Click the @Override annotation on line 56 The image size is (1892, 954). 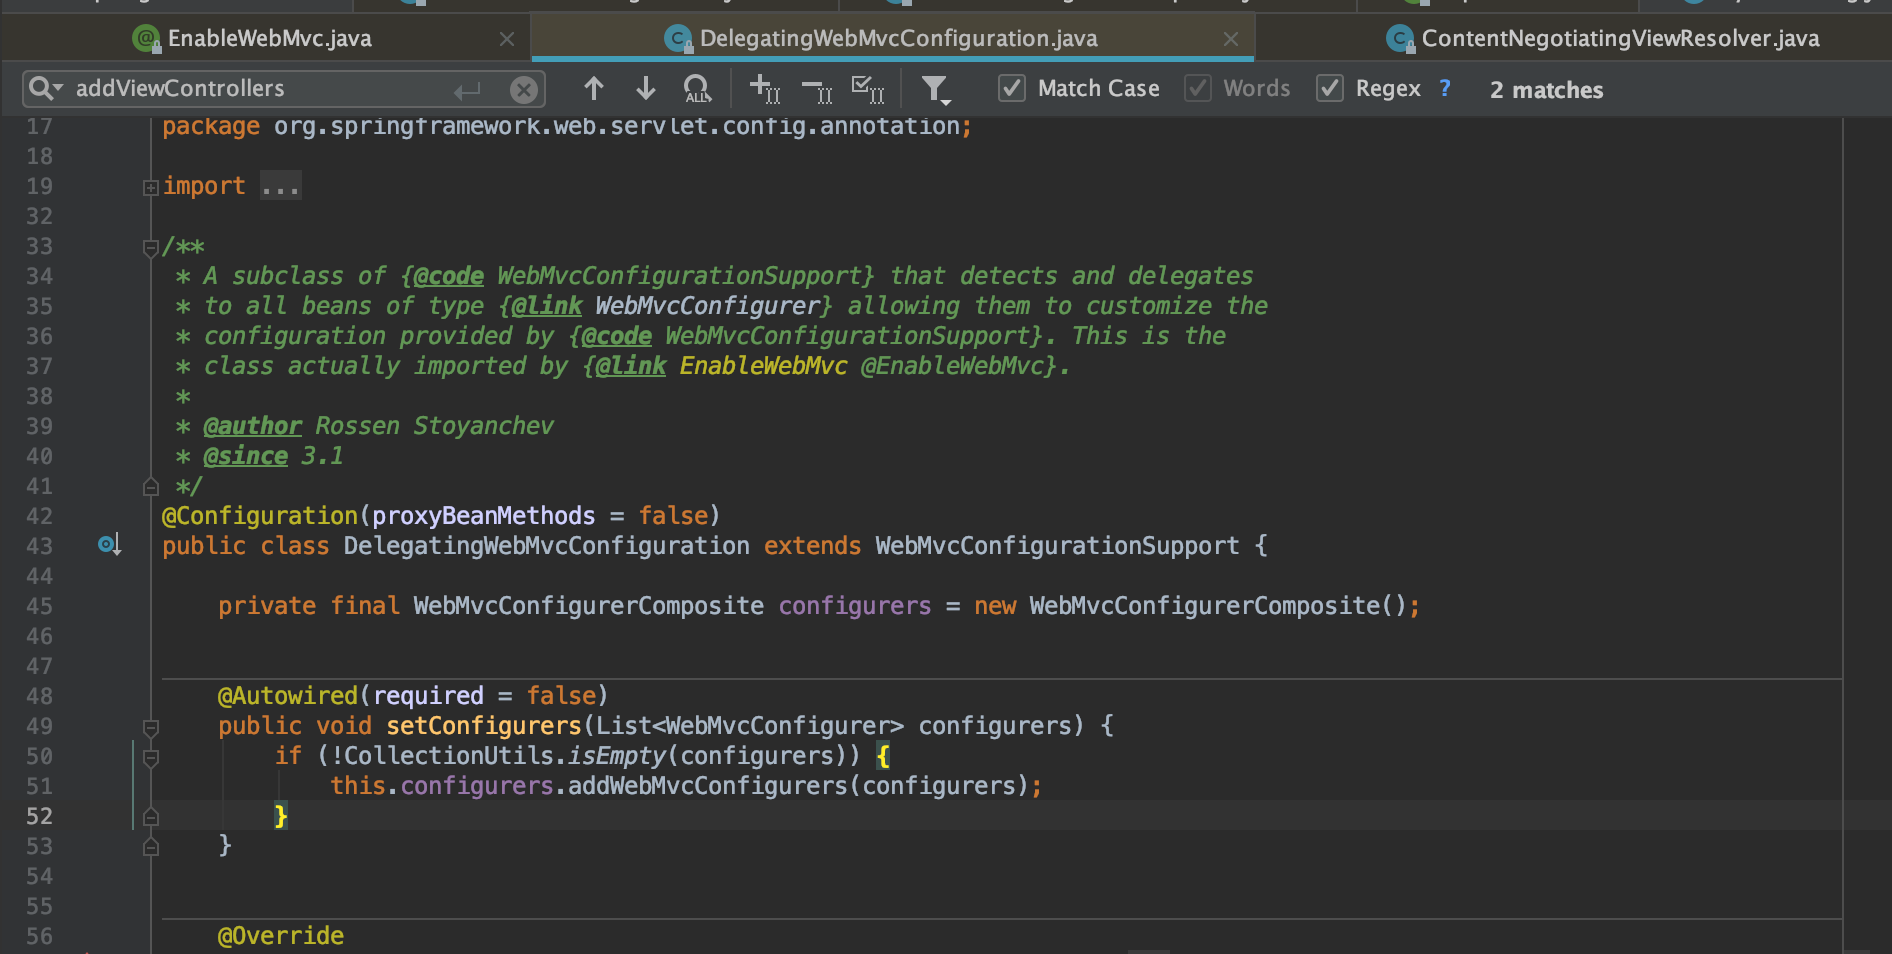point(281,936)
